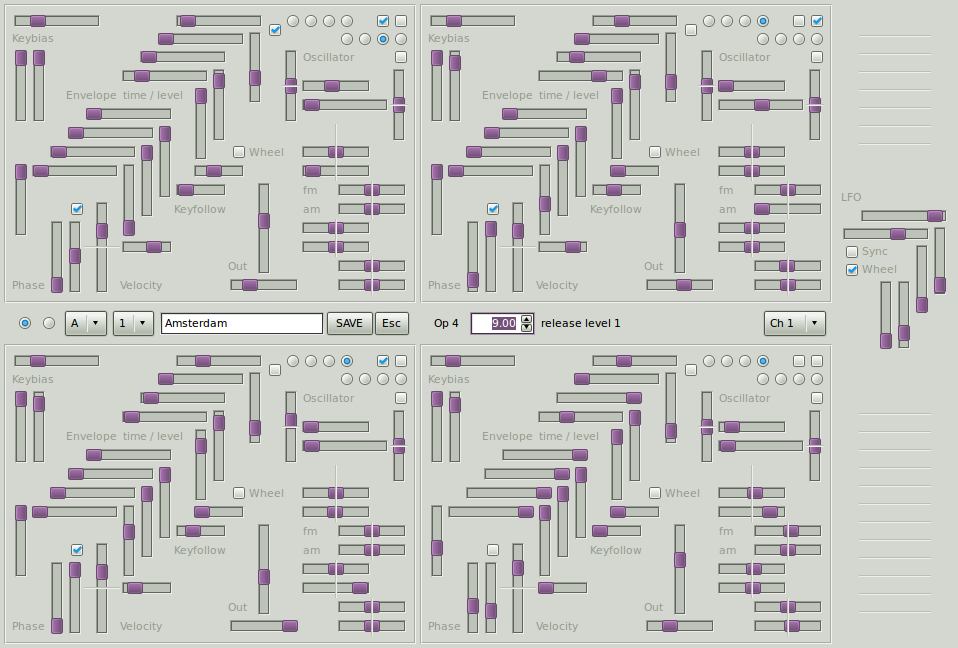This screenshot has width=958, height=648.
Task: Toggle the Oscillator checkbox in top-right panel
Action: pos(817,57)
